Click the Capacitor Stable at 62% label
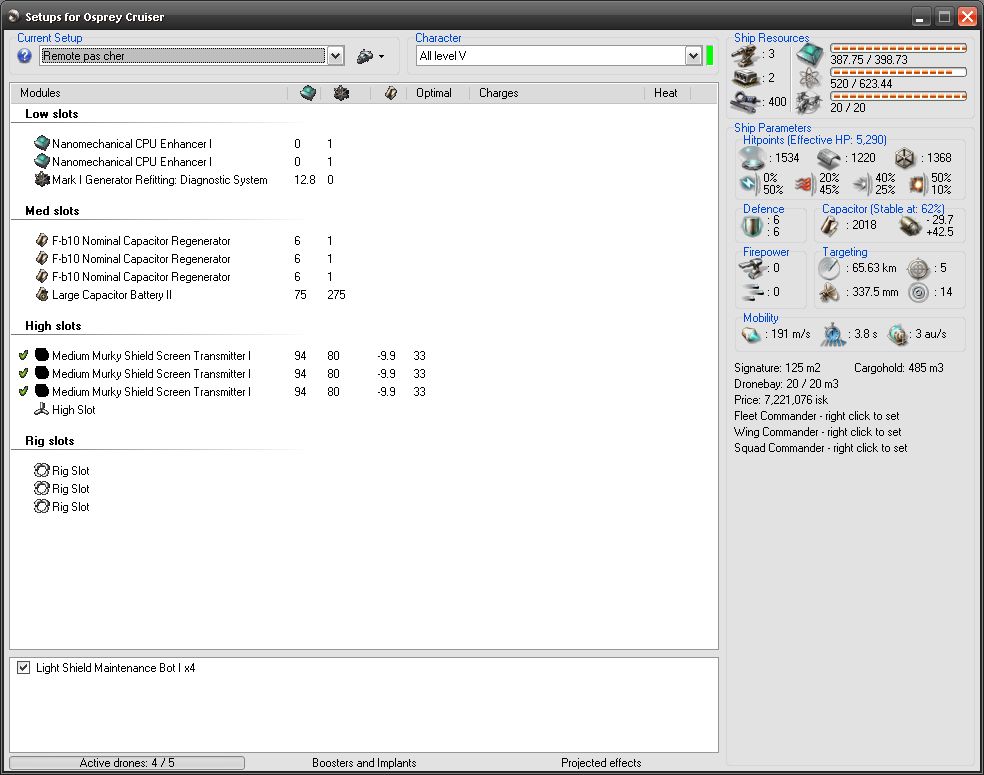 (883, 208)
